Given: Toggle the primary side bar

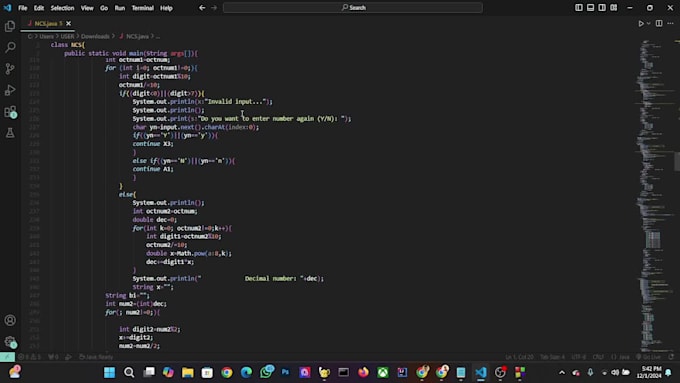Looking at the screenshot, I should coord(579,7).
